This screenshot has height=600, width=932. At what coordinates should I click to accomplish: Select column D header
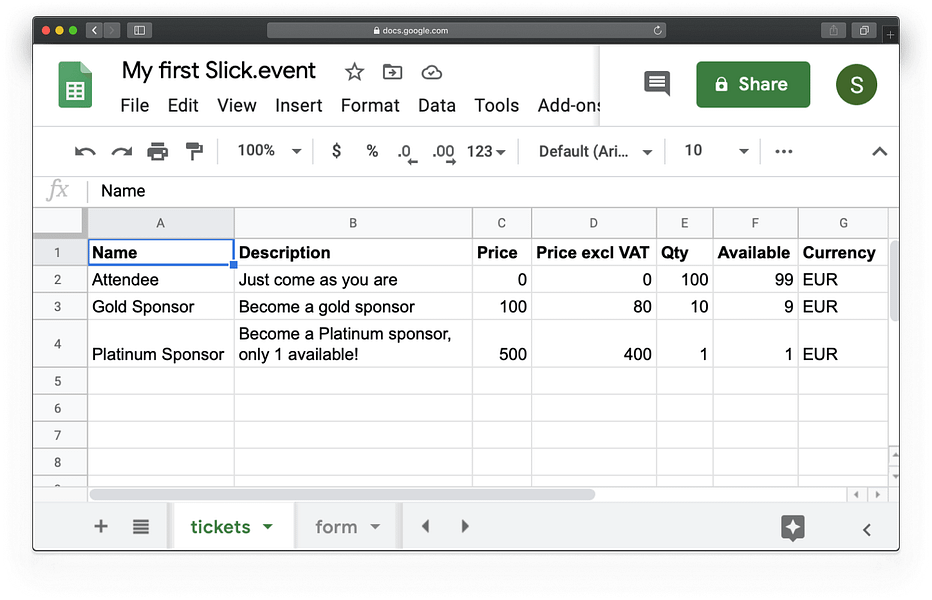pyautogui.click(x=593, y=223)
